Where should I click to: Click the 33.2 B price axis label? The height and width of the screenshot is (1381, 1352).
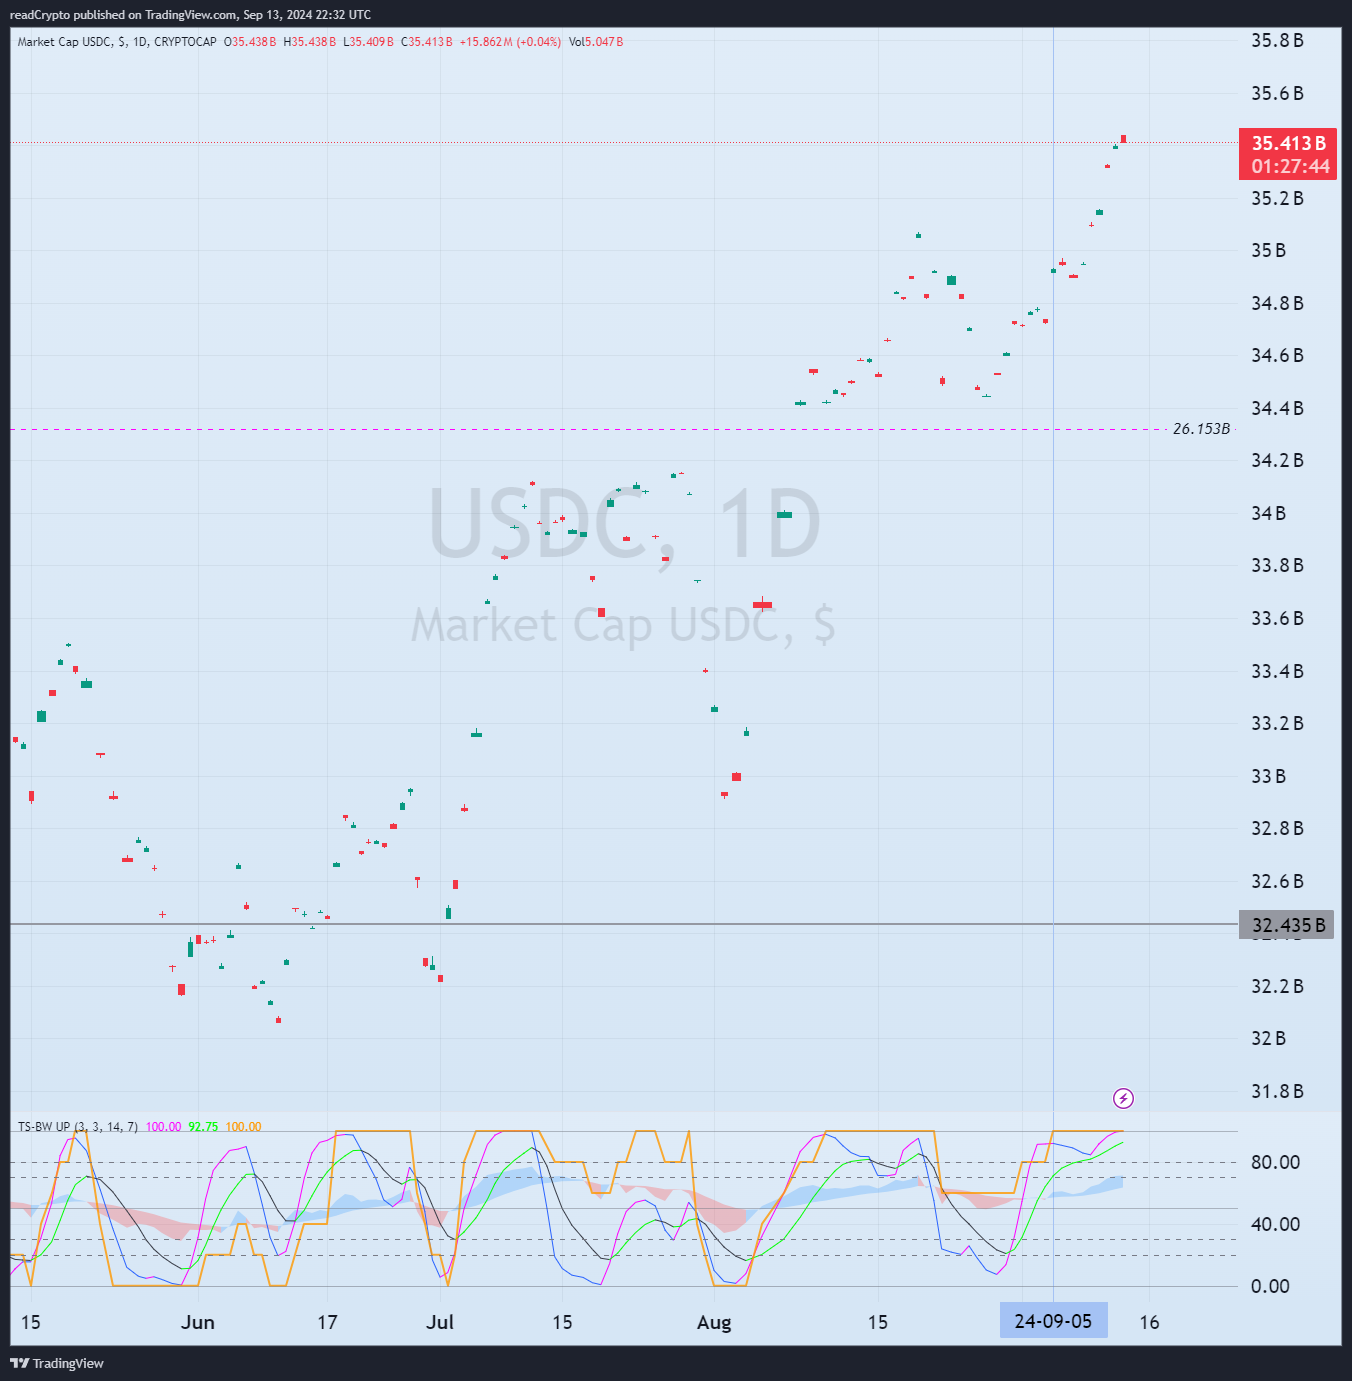pyautogui.click(x=1277, y=723)
